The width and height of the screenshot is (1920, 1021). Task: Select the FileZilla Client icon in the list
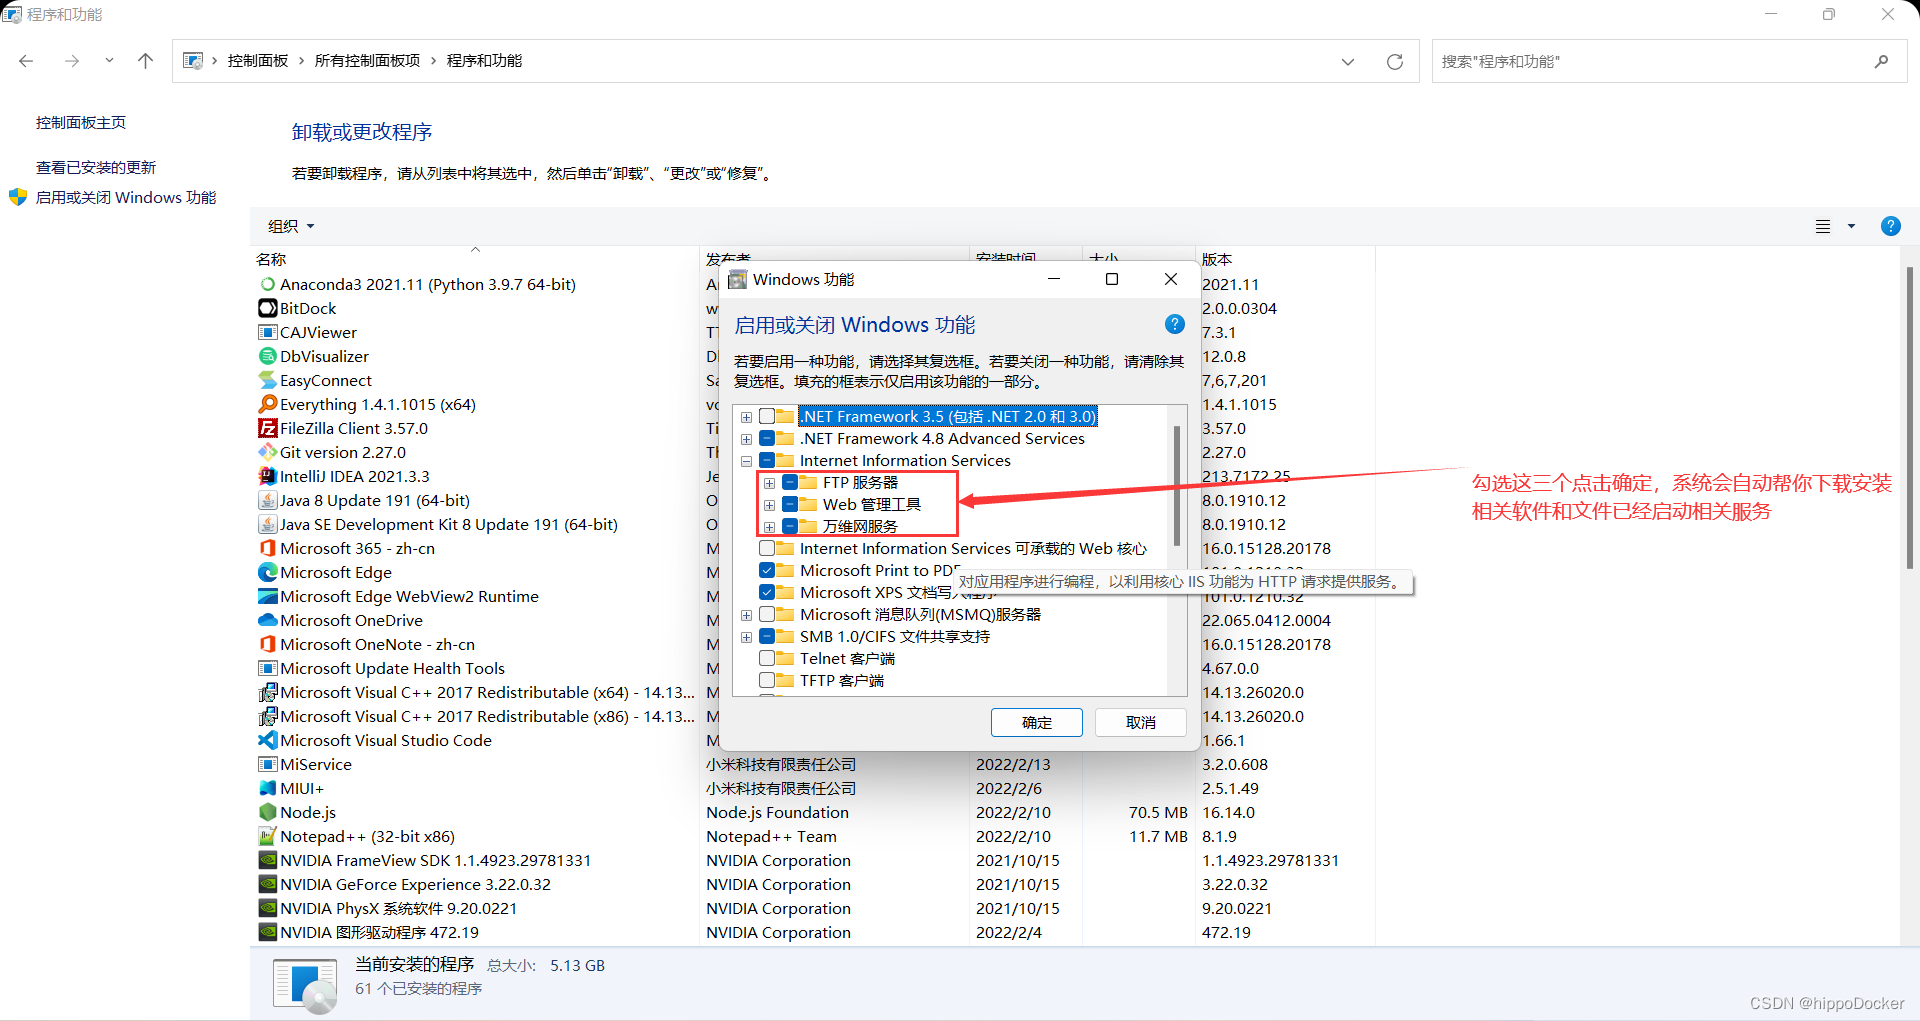pyautogui.click(x=267, y=428)
